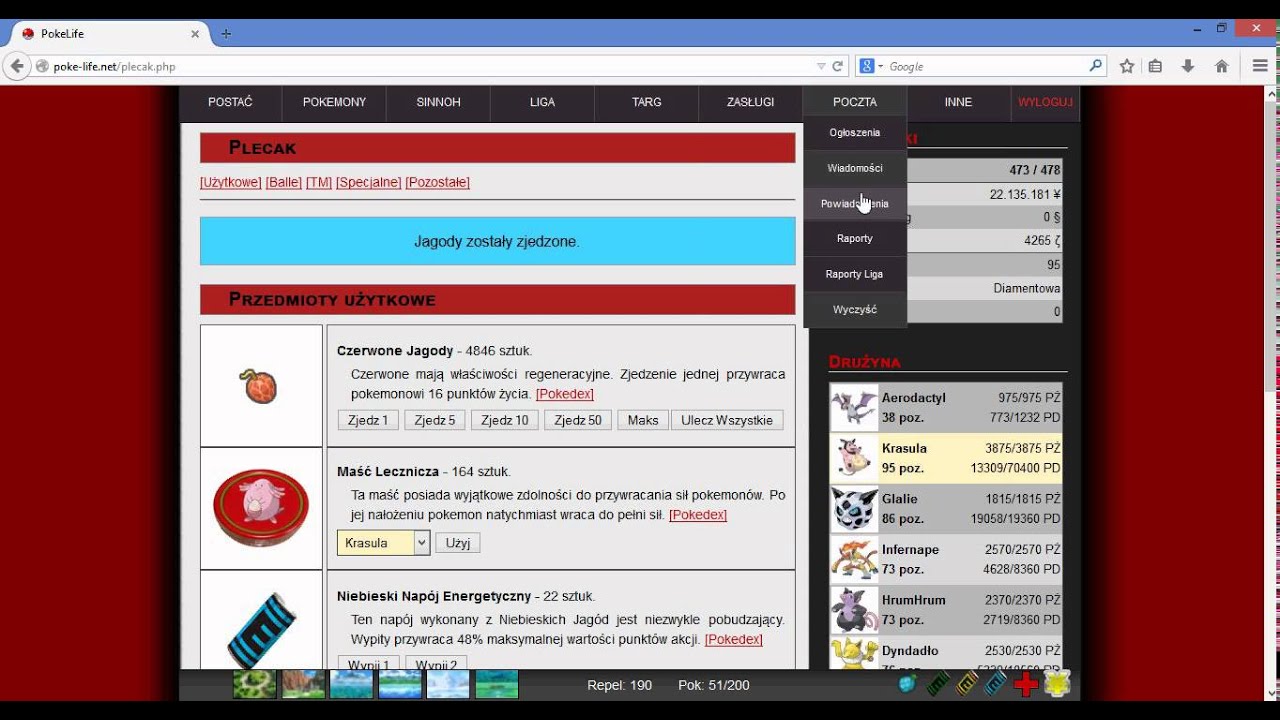Select Ogłoszenia in the Poczta dropdown
Screen dimensions: 1280x720
(855, 133)
